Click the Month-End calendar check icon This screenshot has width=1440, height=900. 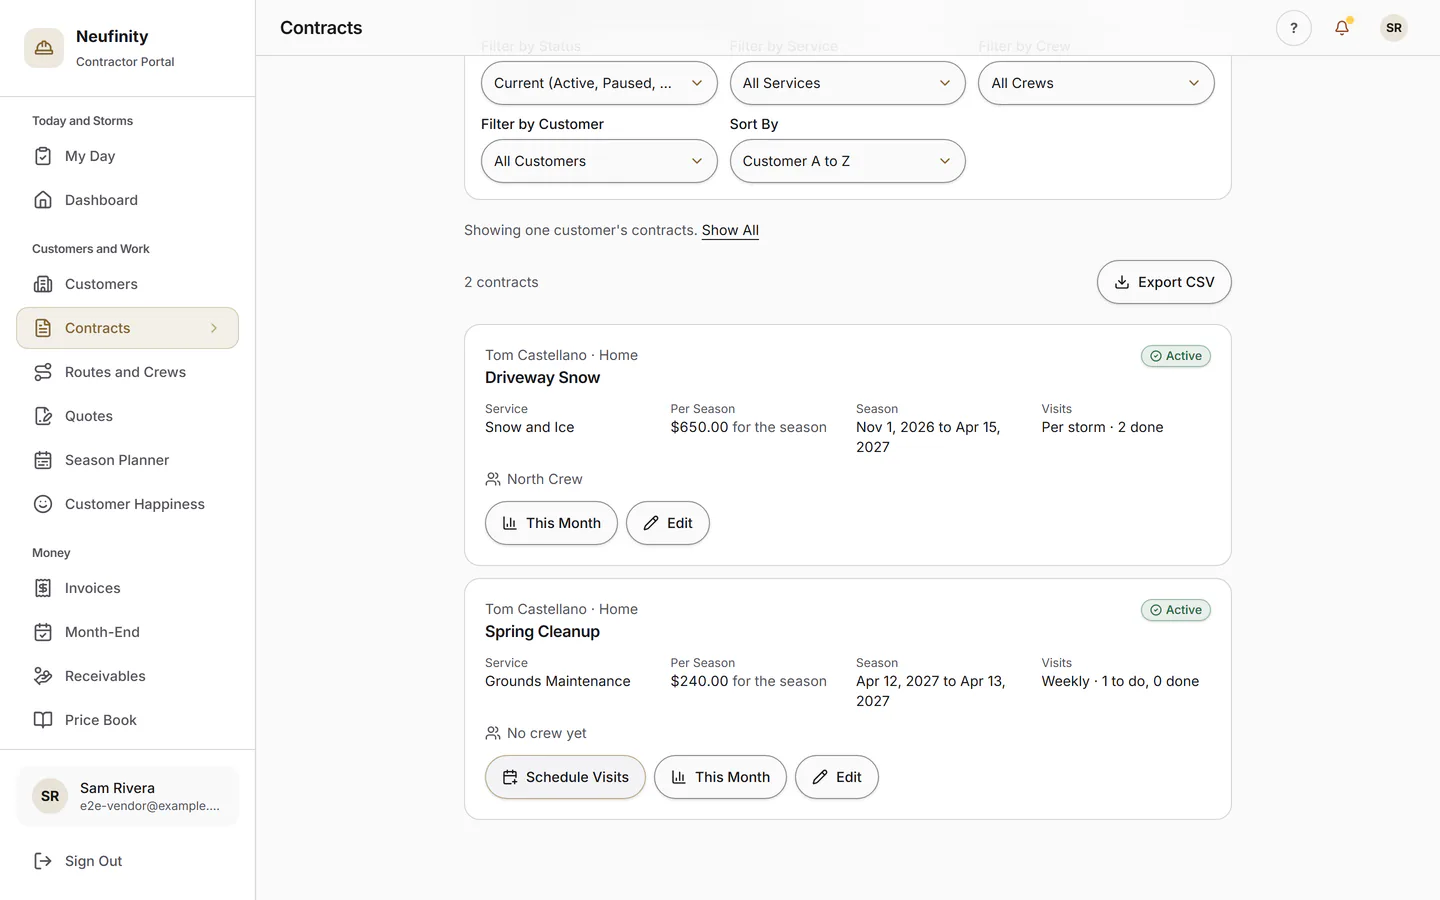(x=43, y=632)
